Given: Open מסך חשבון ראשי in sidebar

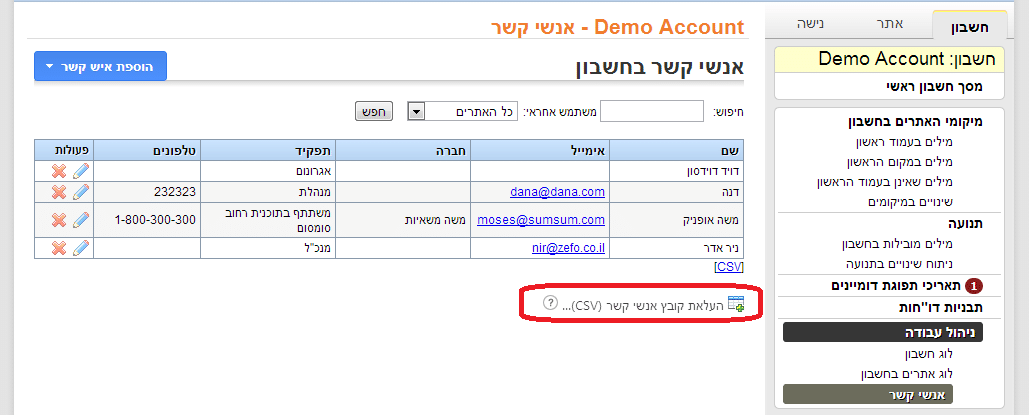Looking at the screenshot, I should (x=934, y=87).
